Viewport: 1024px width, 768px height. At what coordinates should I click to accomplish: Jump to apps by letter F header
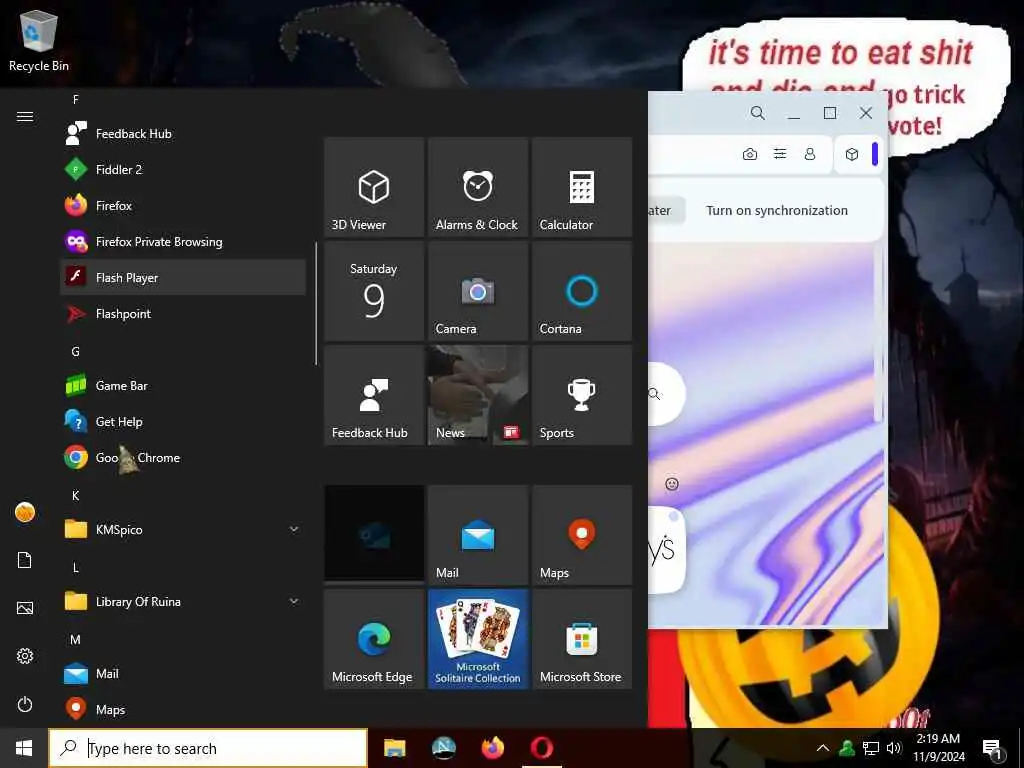[x=76, y=99]
